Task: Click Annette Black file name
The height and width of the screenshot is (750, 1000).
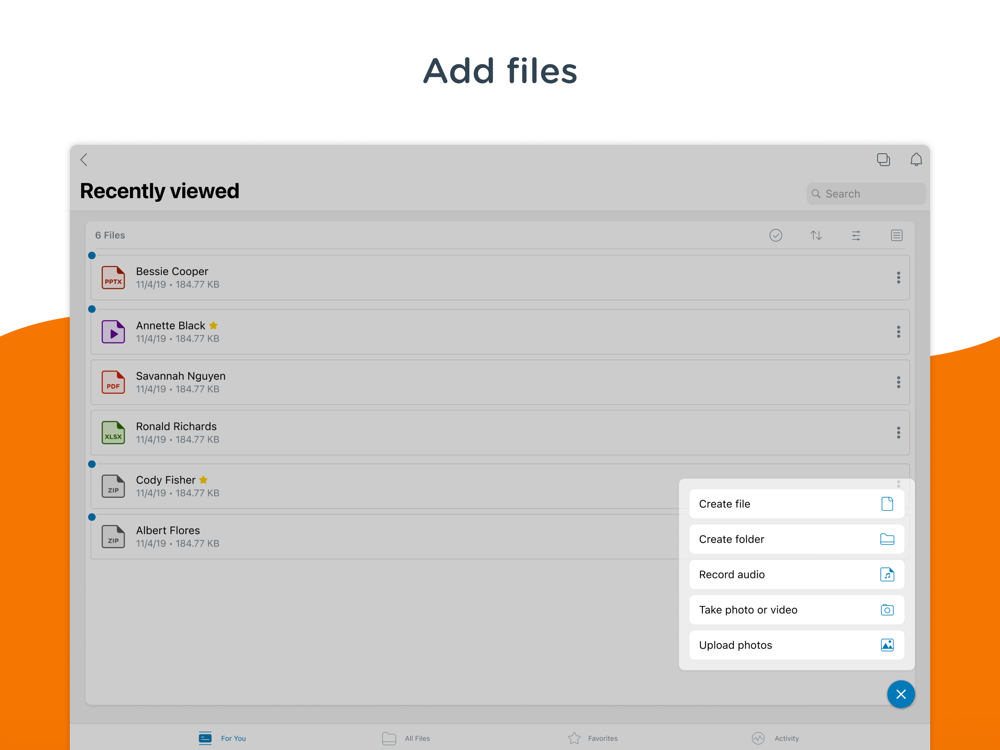Action: [x=170, y=325]
